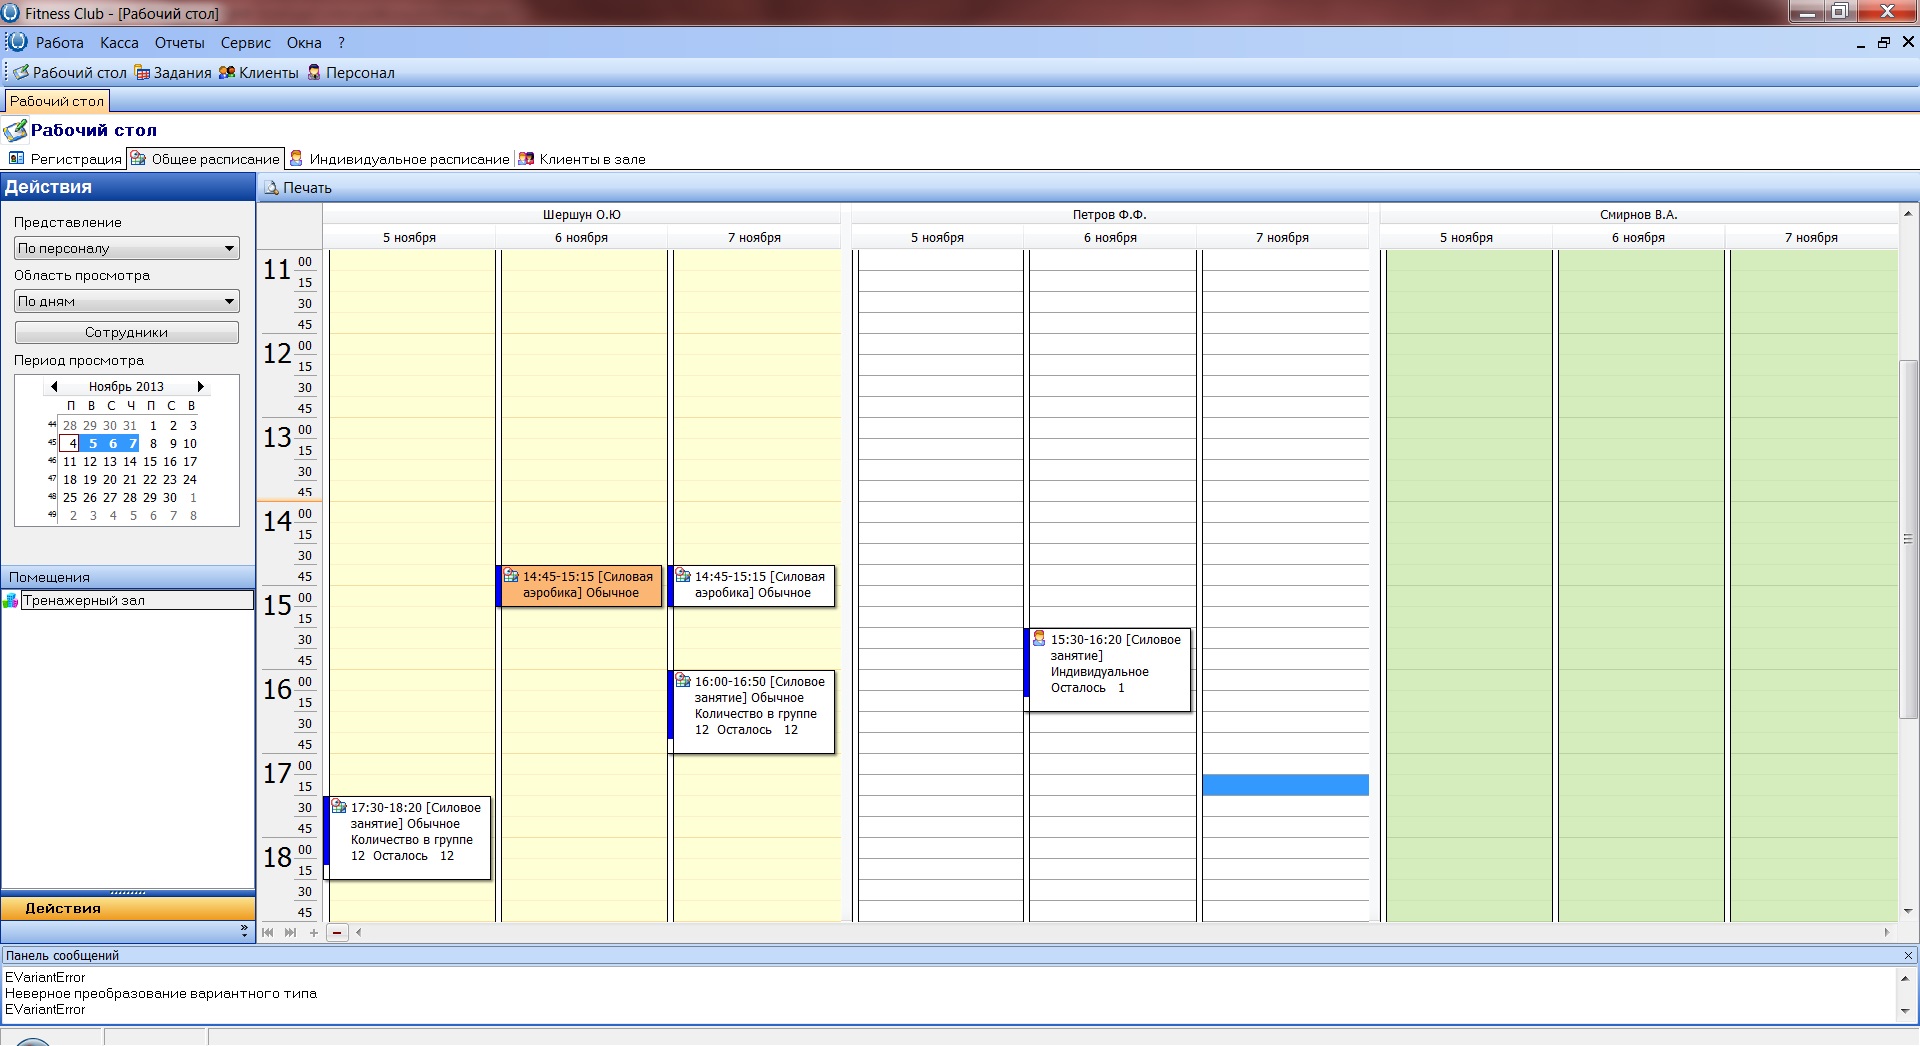Click the plus add button below schedule
This screenshot has width=1920, height=1046.
point(314,932)
